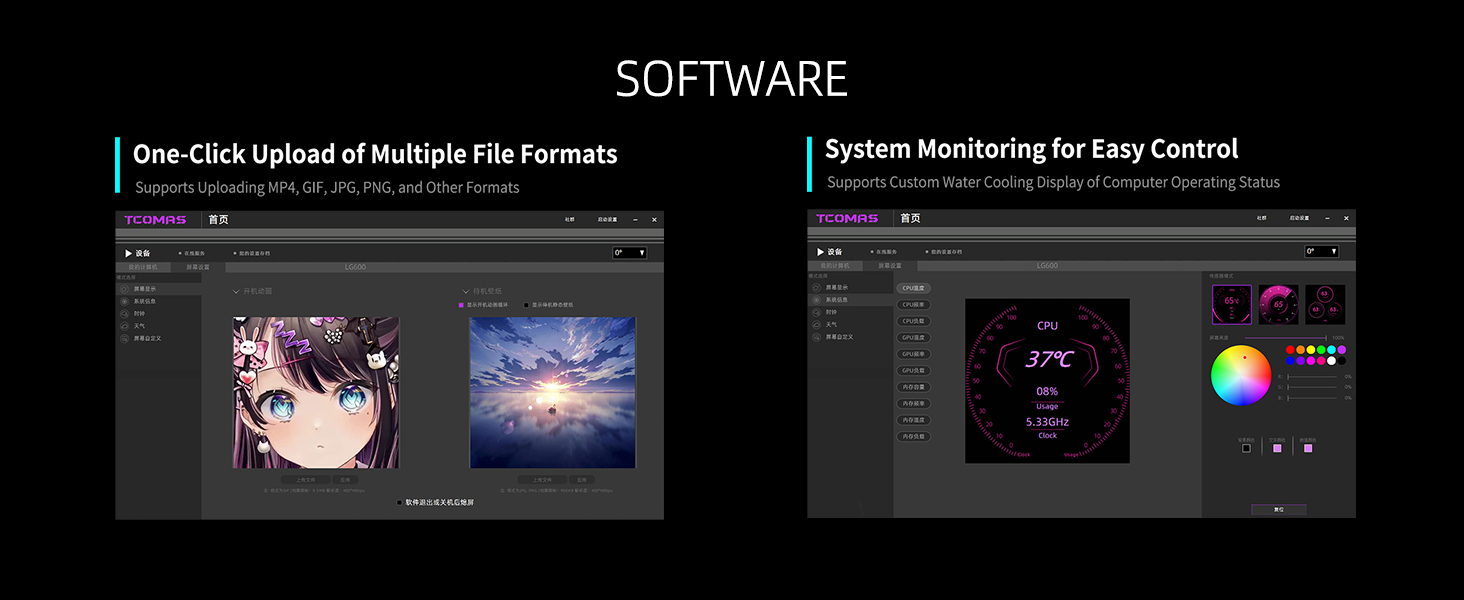
Task: Switch to 屏幕设置 tab in the file upload window
Action: [x=198, y=267]
